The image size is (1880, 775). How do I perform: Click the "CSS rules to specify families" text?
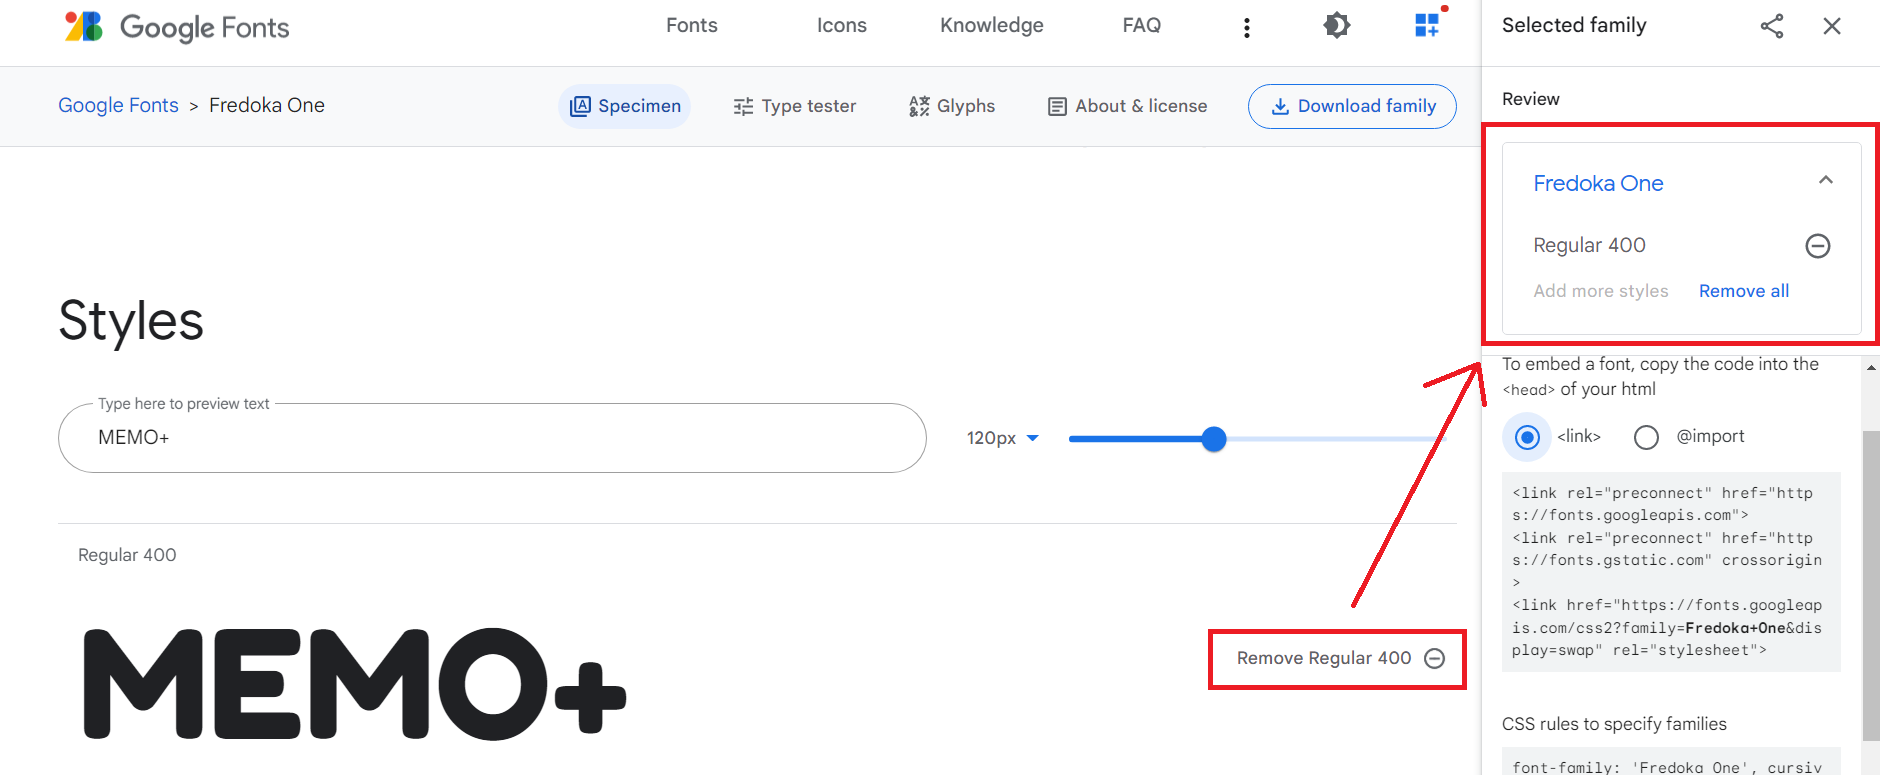(x=1614, y=724)
